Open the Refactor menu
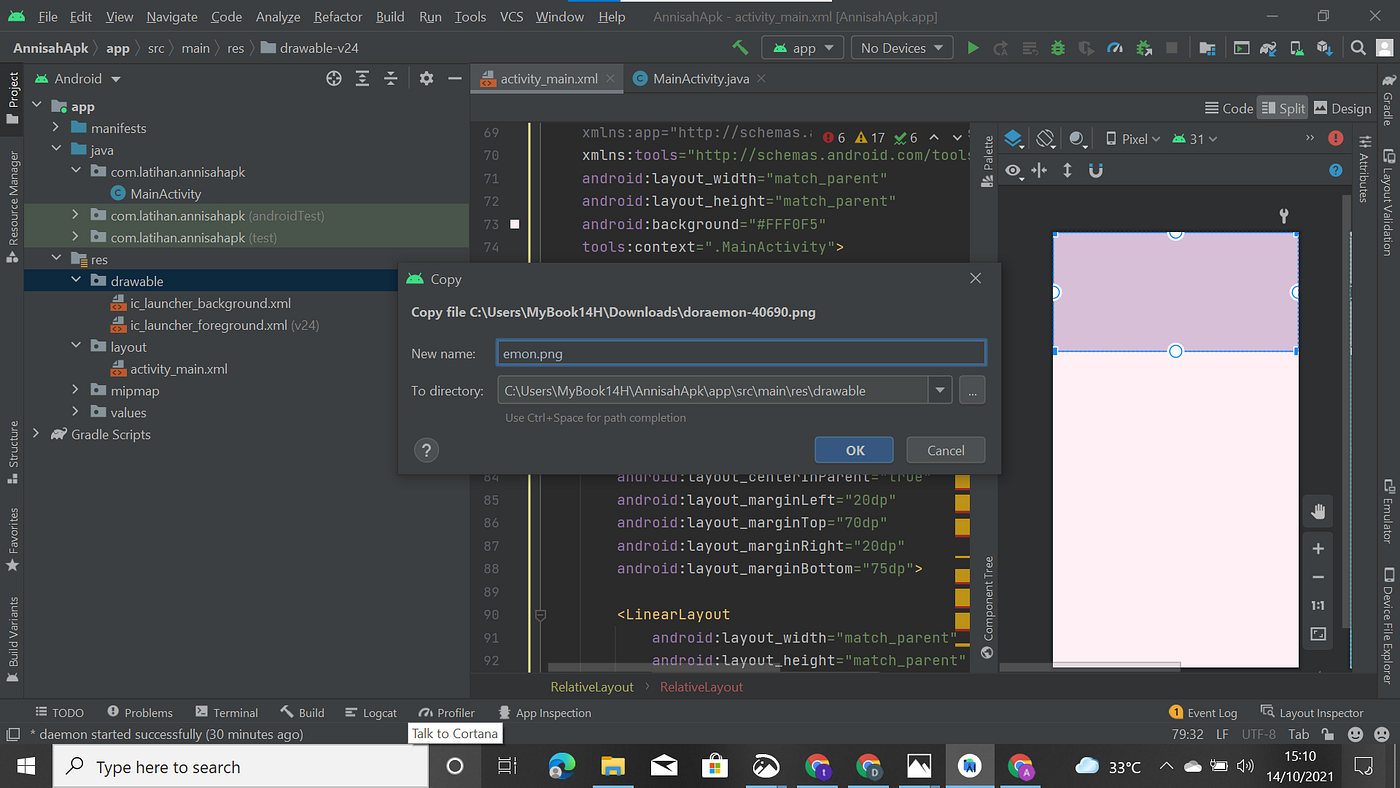This screenshot has height=788, width=1400. [x=337, y=16]
